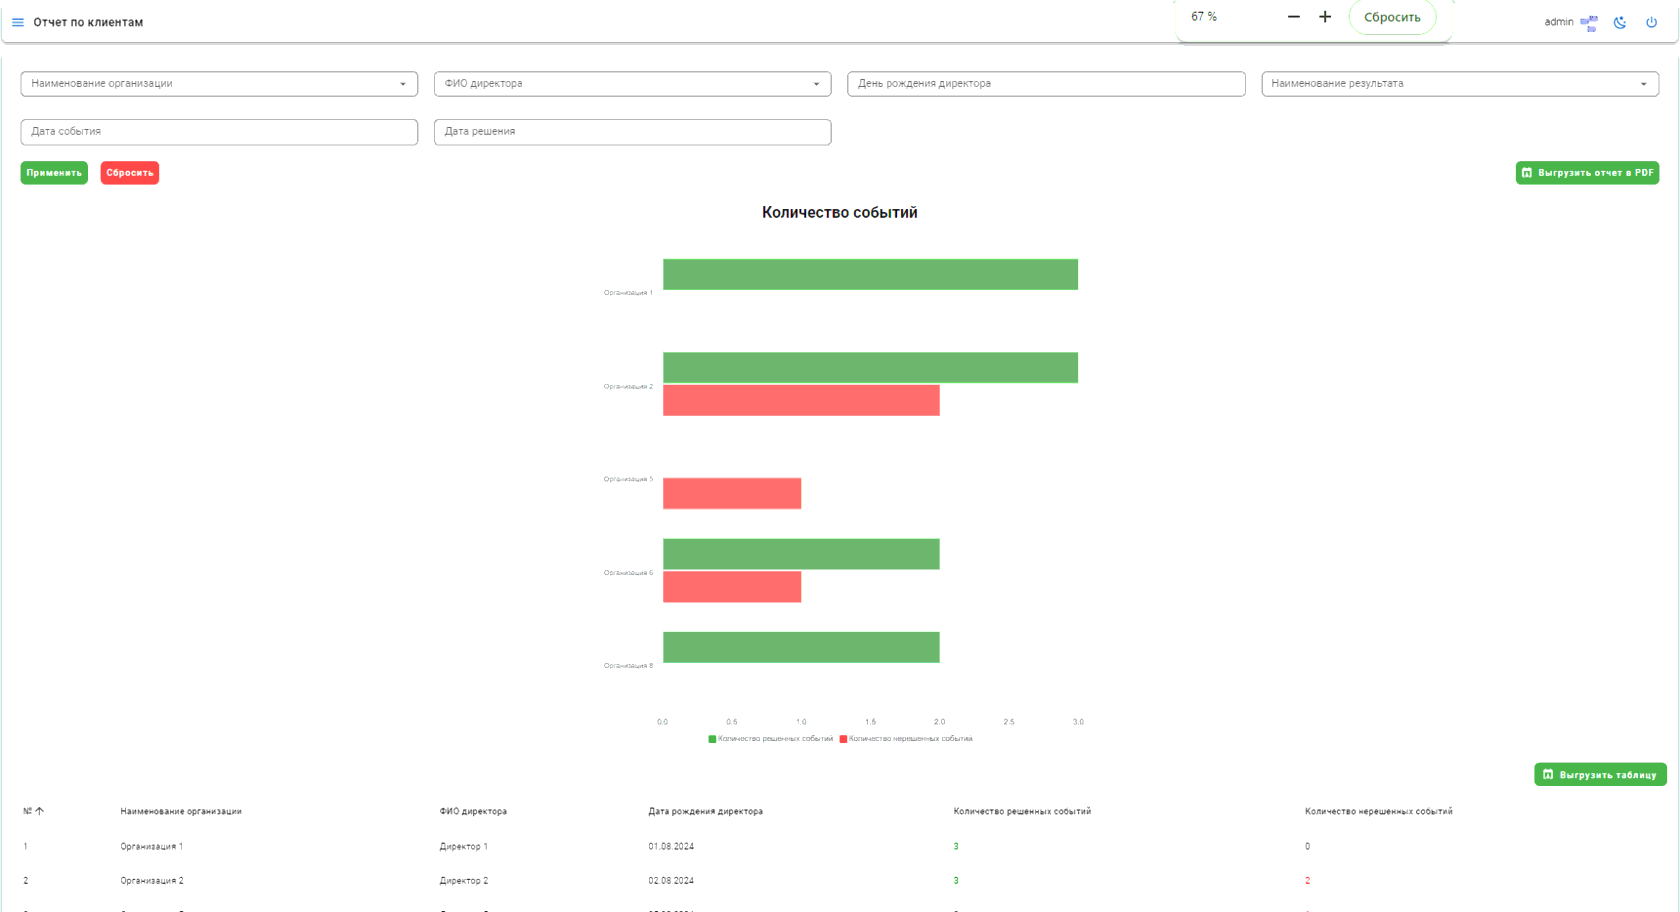Viewport: 1680px width, 912px height.
Task: Toggle unsolved events legend item
Action: (x=906, y=739)
